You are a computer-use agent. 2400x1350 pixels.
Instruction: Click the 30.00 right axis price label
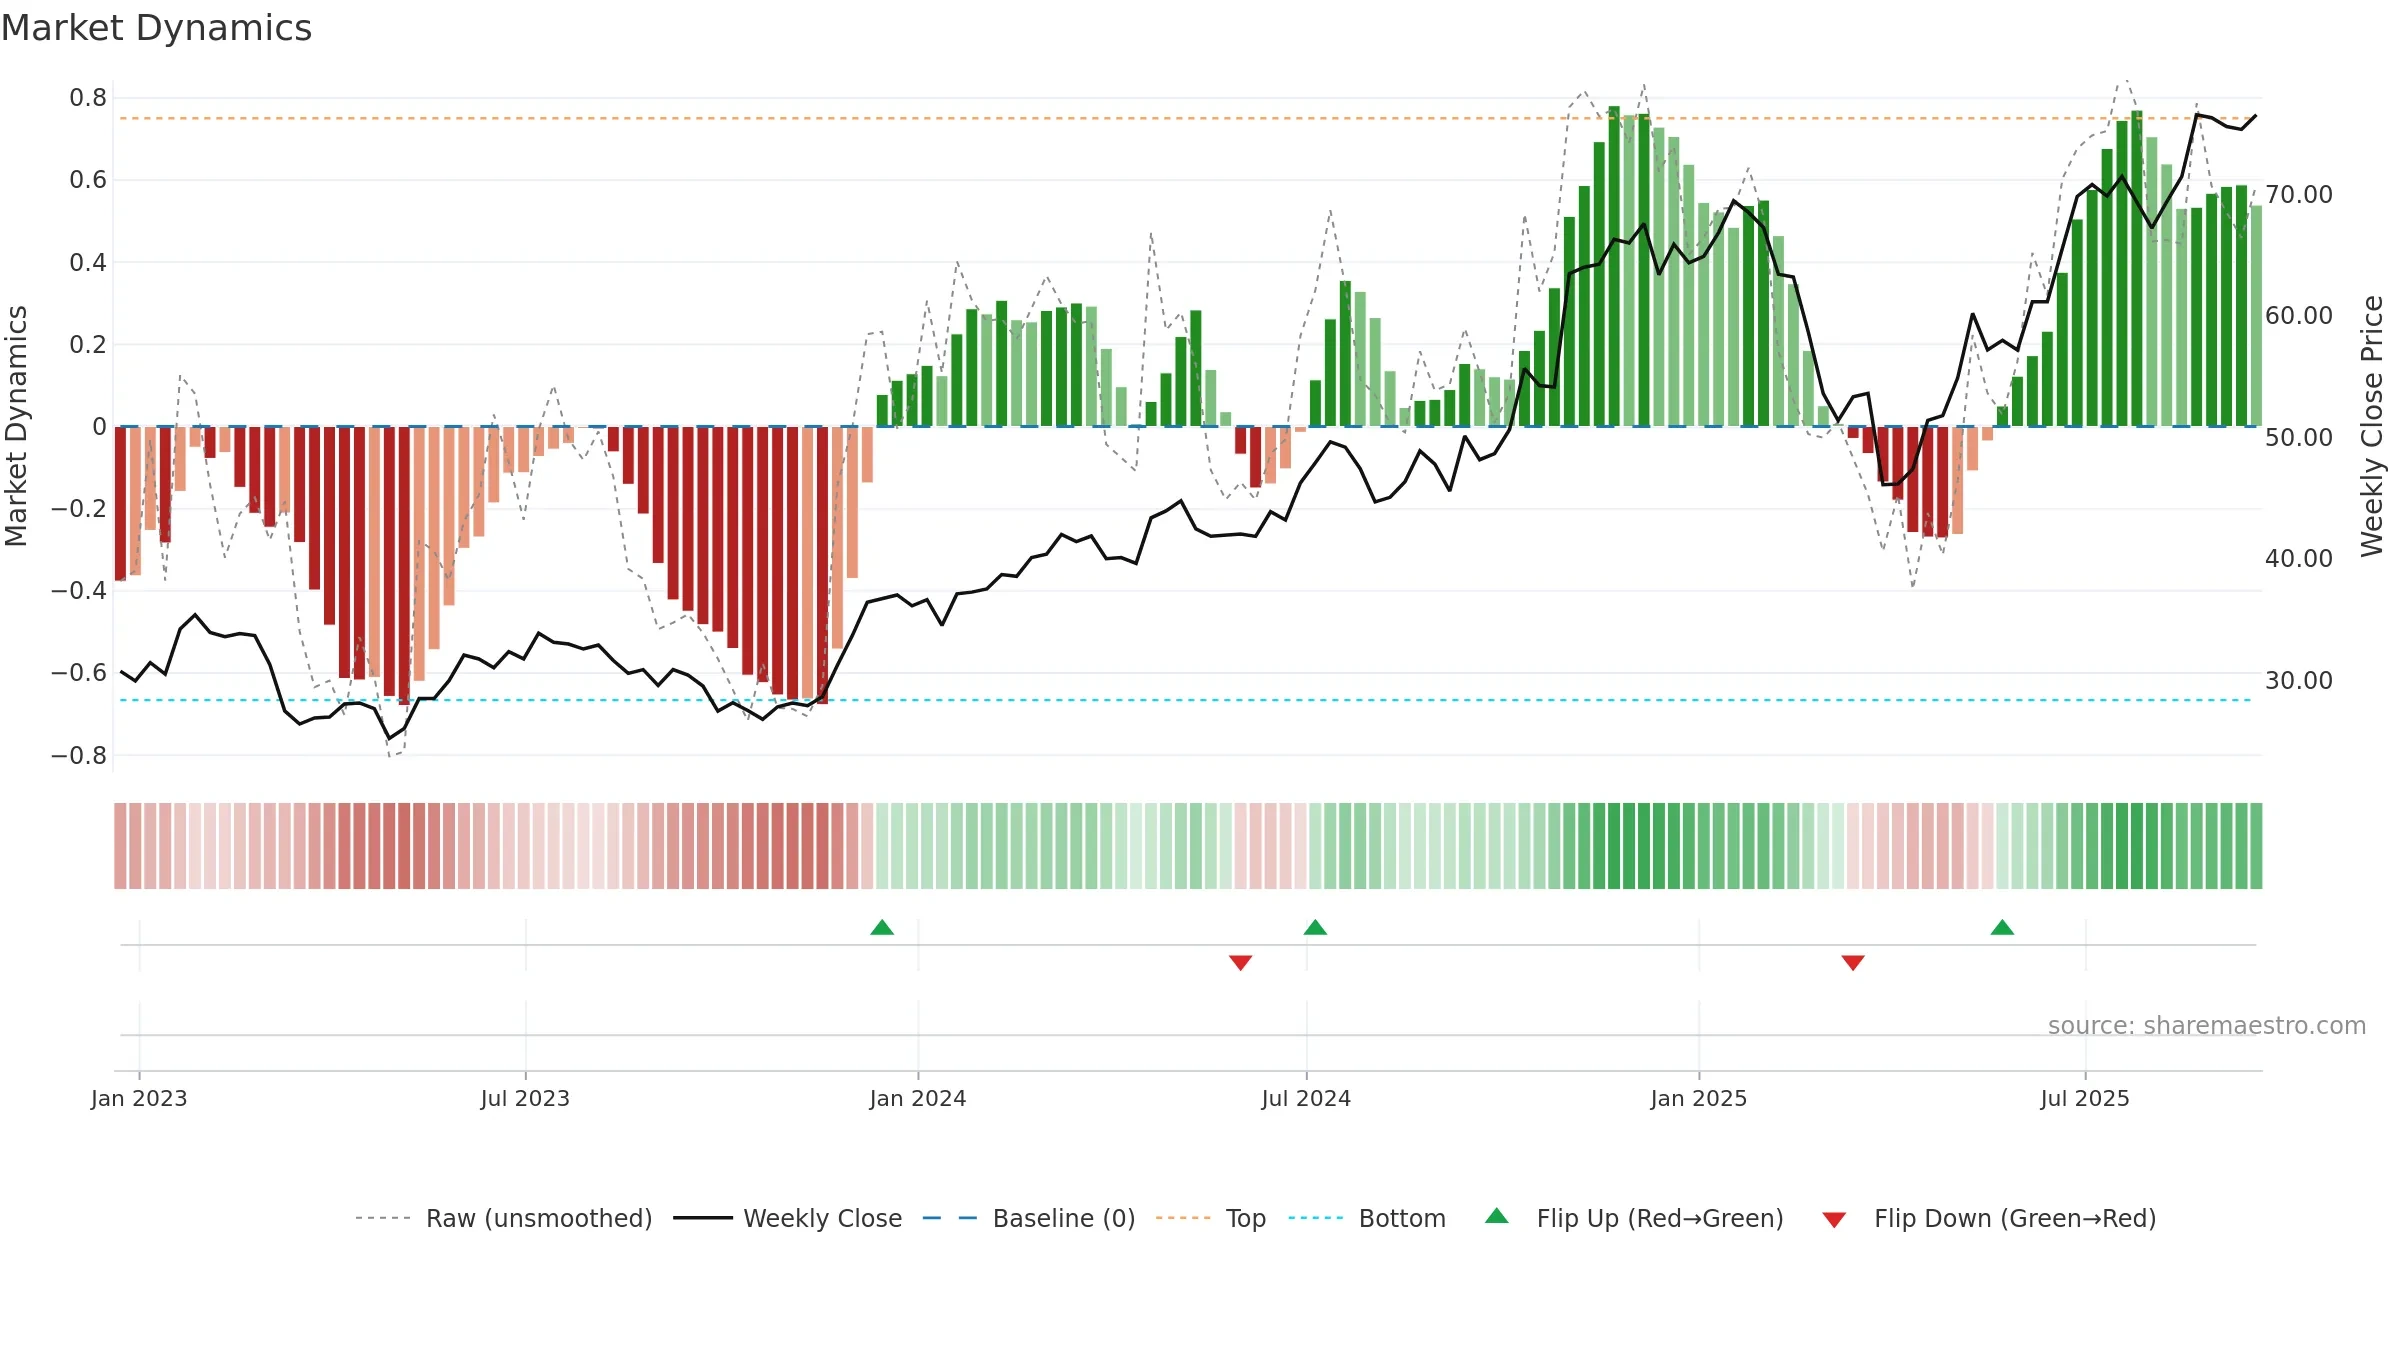2299,681
